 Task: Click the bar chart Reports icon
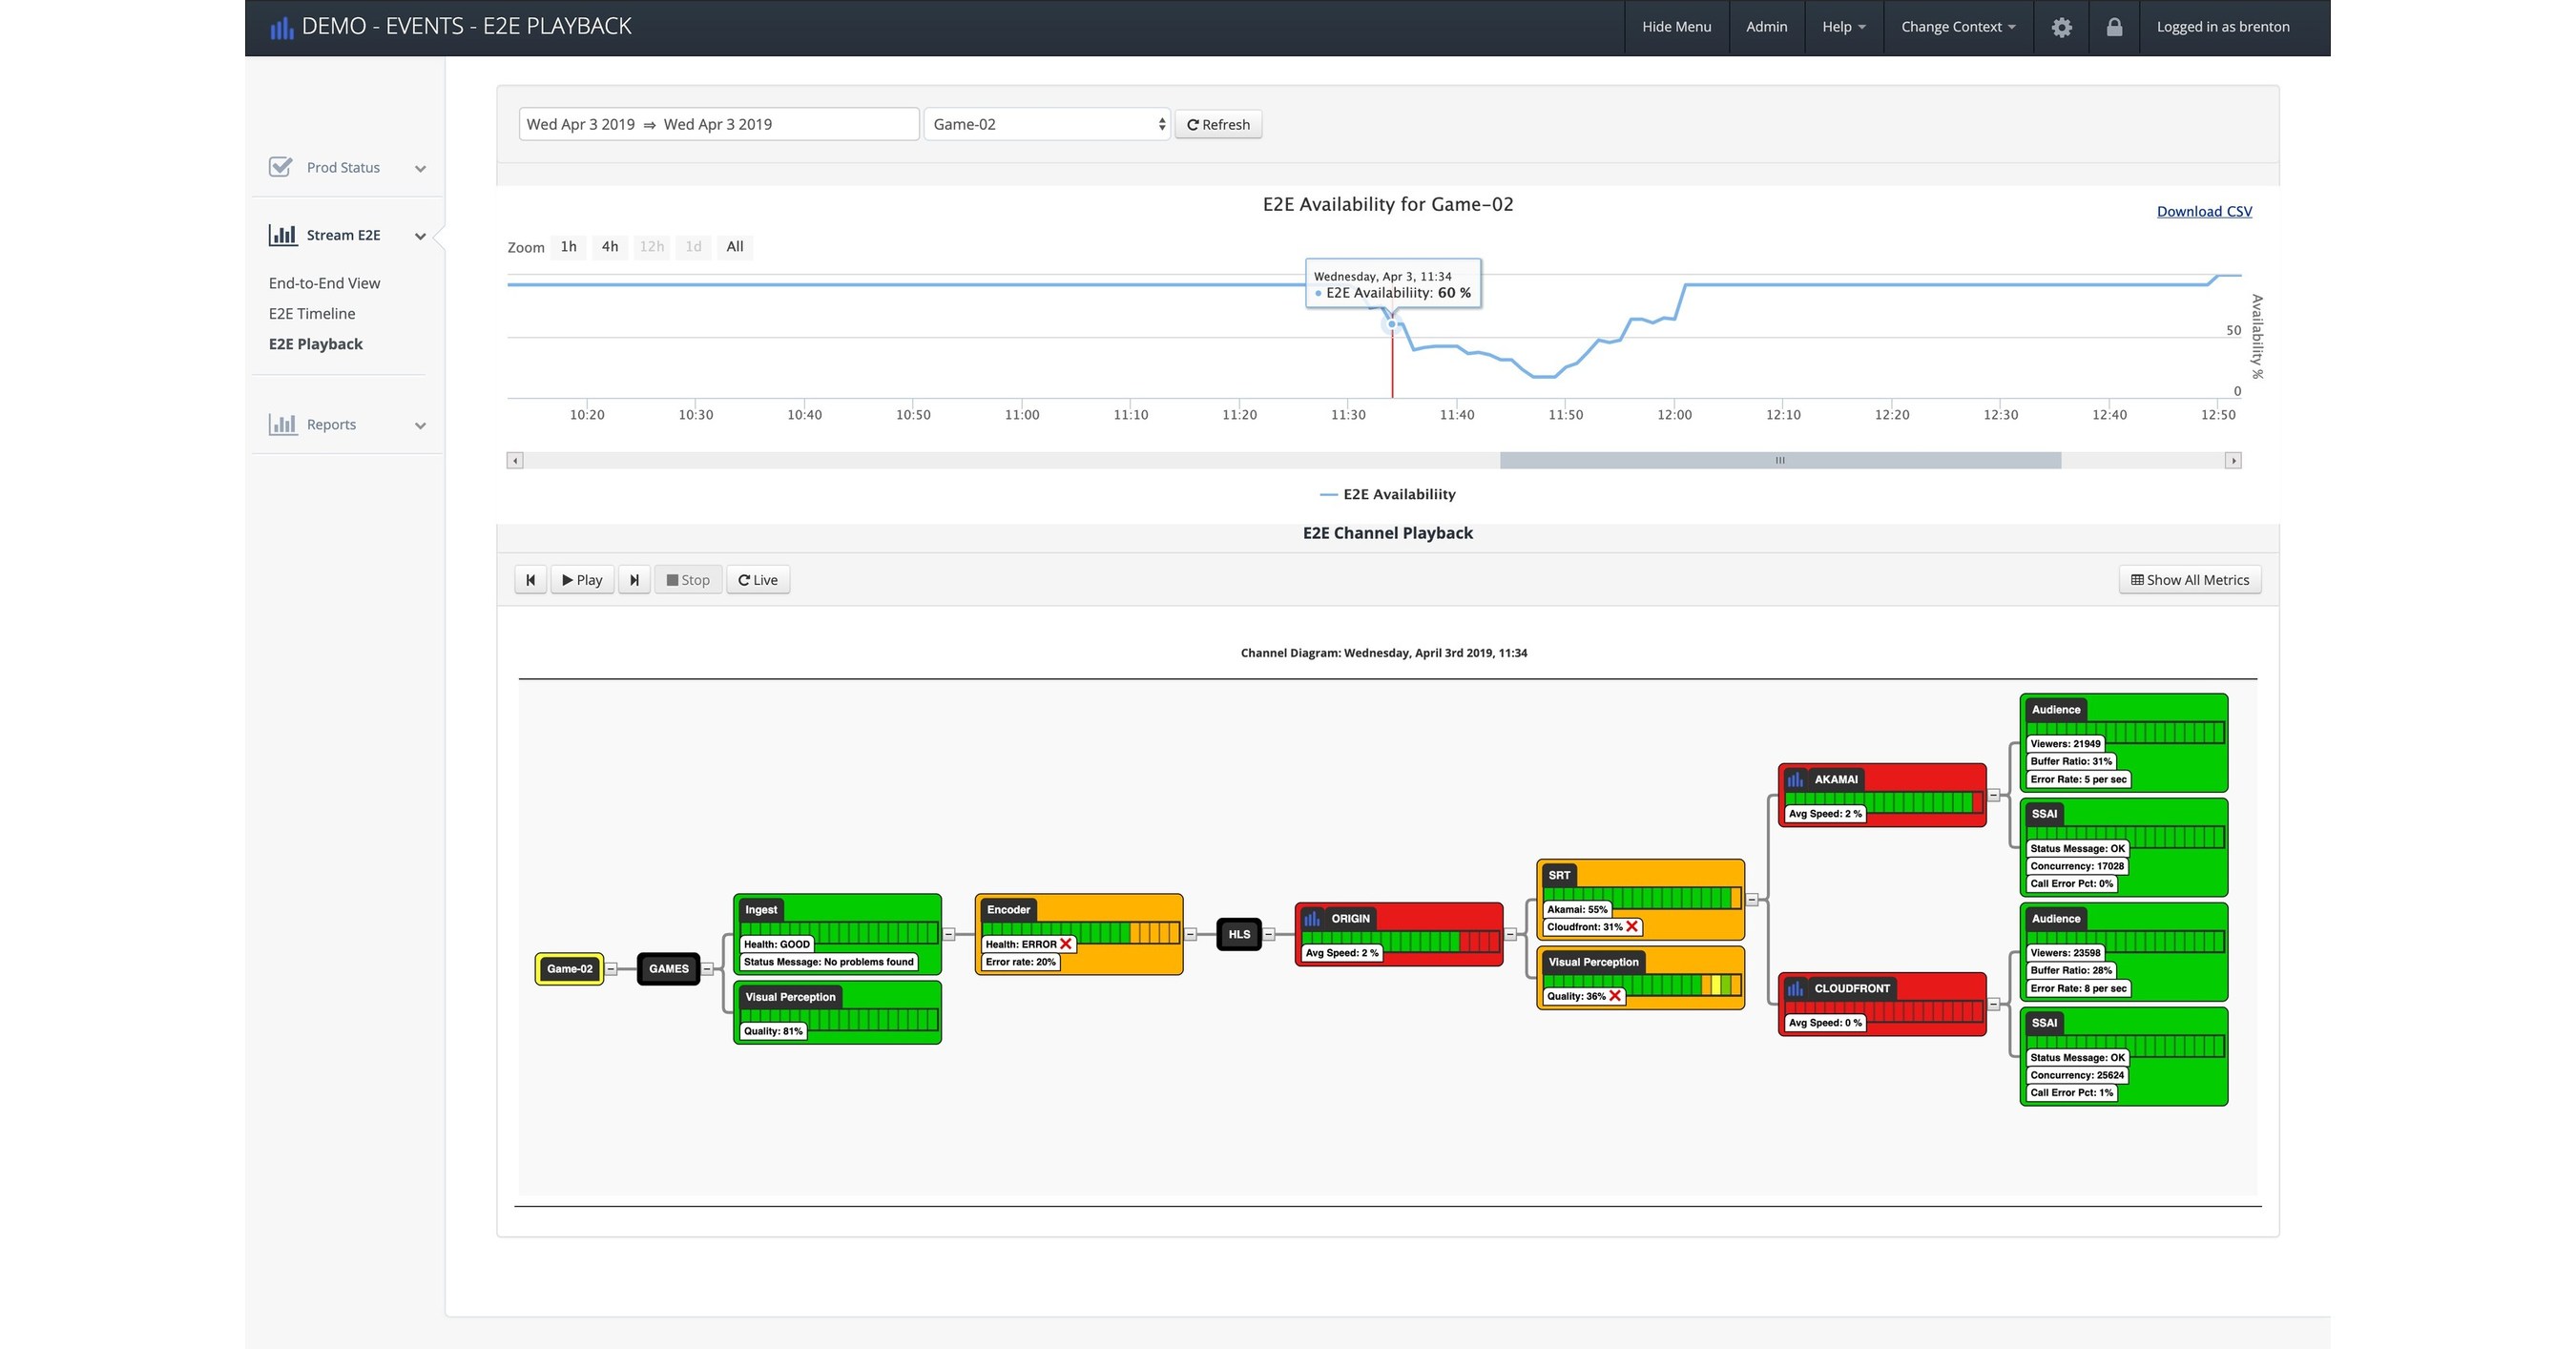281,425
